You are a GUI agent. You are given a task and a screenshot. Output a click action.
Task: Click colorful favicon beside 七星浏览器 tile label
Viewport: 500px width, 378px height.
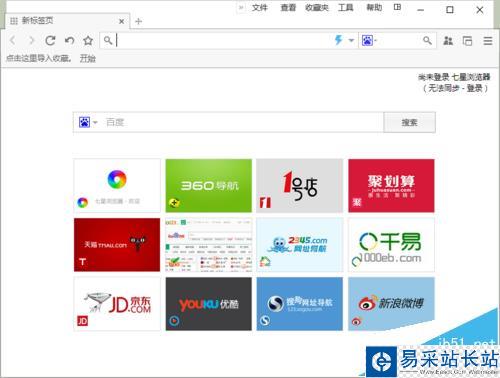click(82, 202)
